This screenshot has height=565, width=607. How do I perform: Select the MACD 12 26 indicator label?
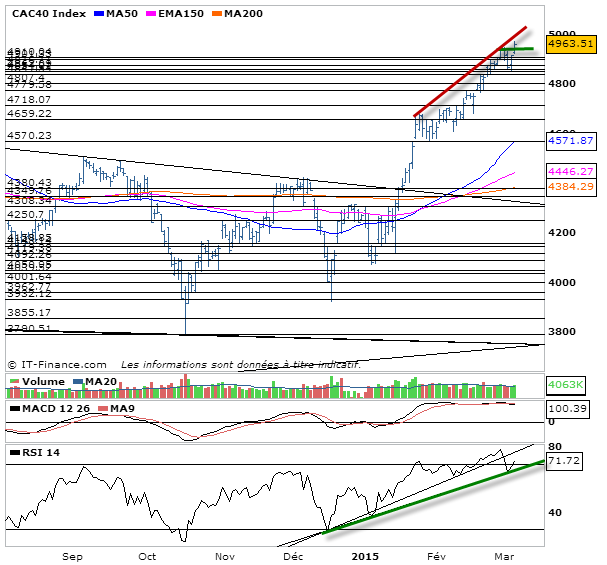point(43,409)
